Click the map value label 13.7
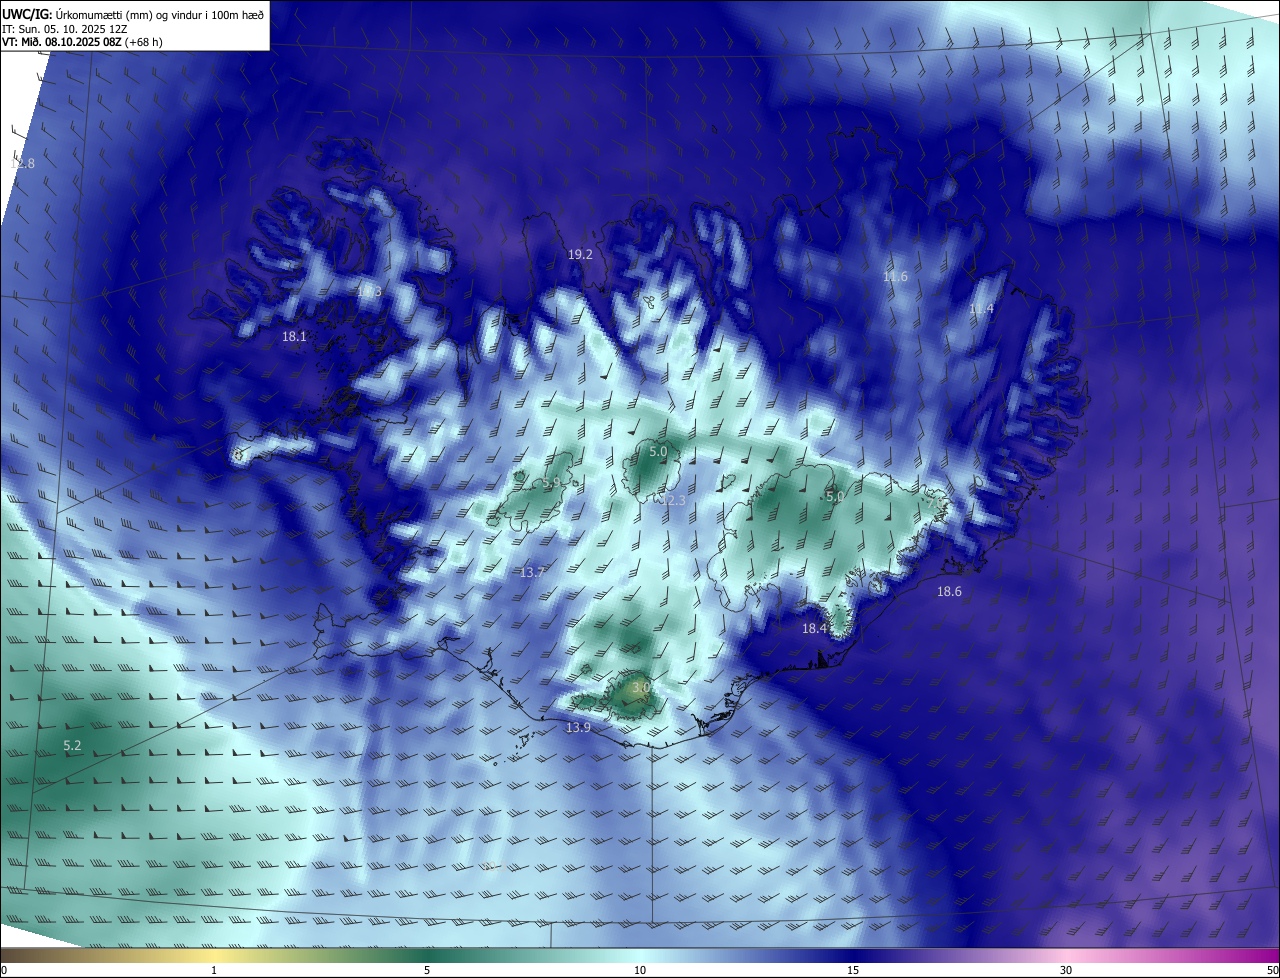 532,573
